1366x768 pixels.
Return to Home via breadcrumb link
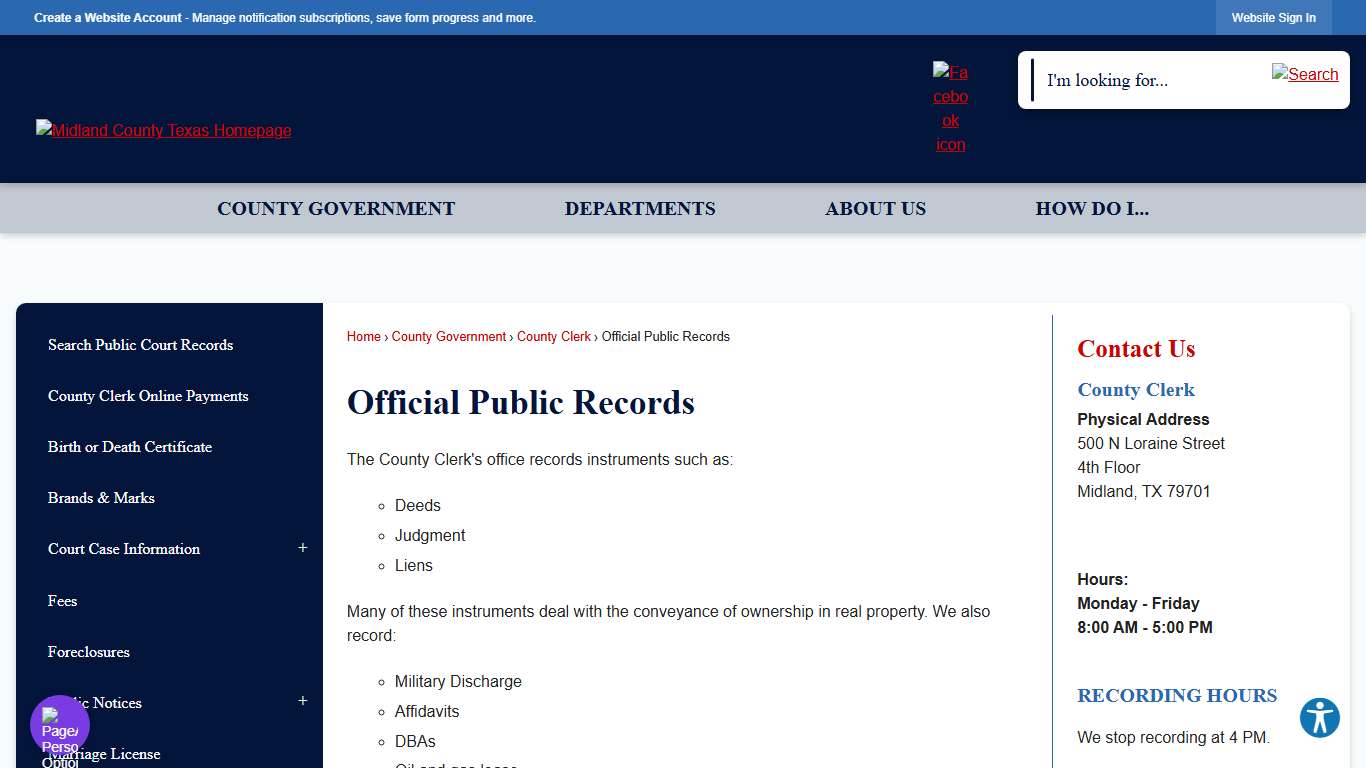(363, 336)
